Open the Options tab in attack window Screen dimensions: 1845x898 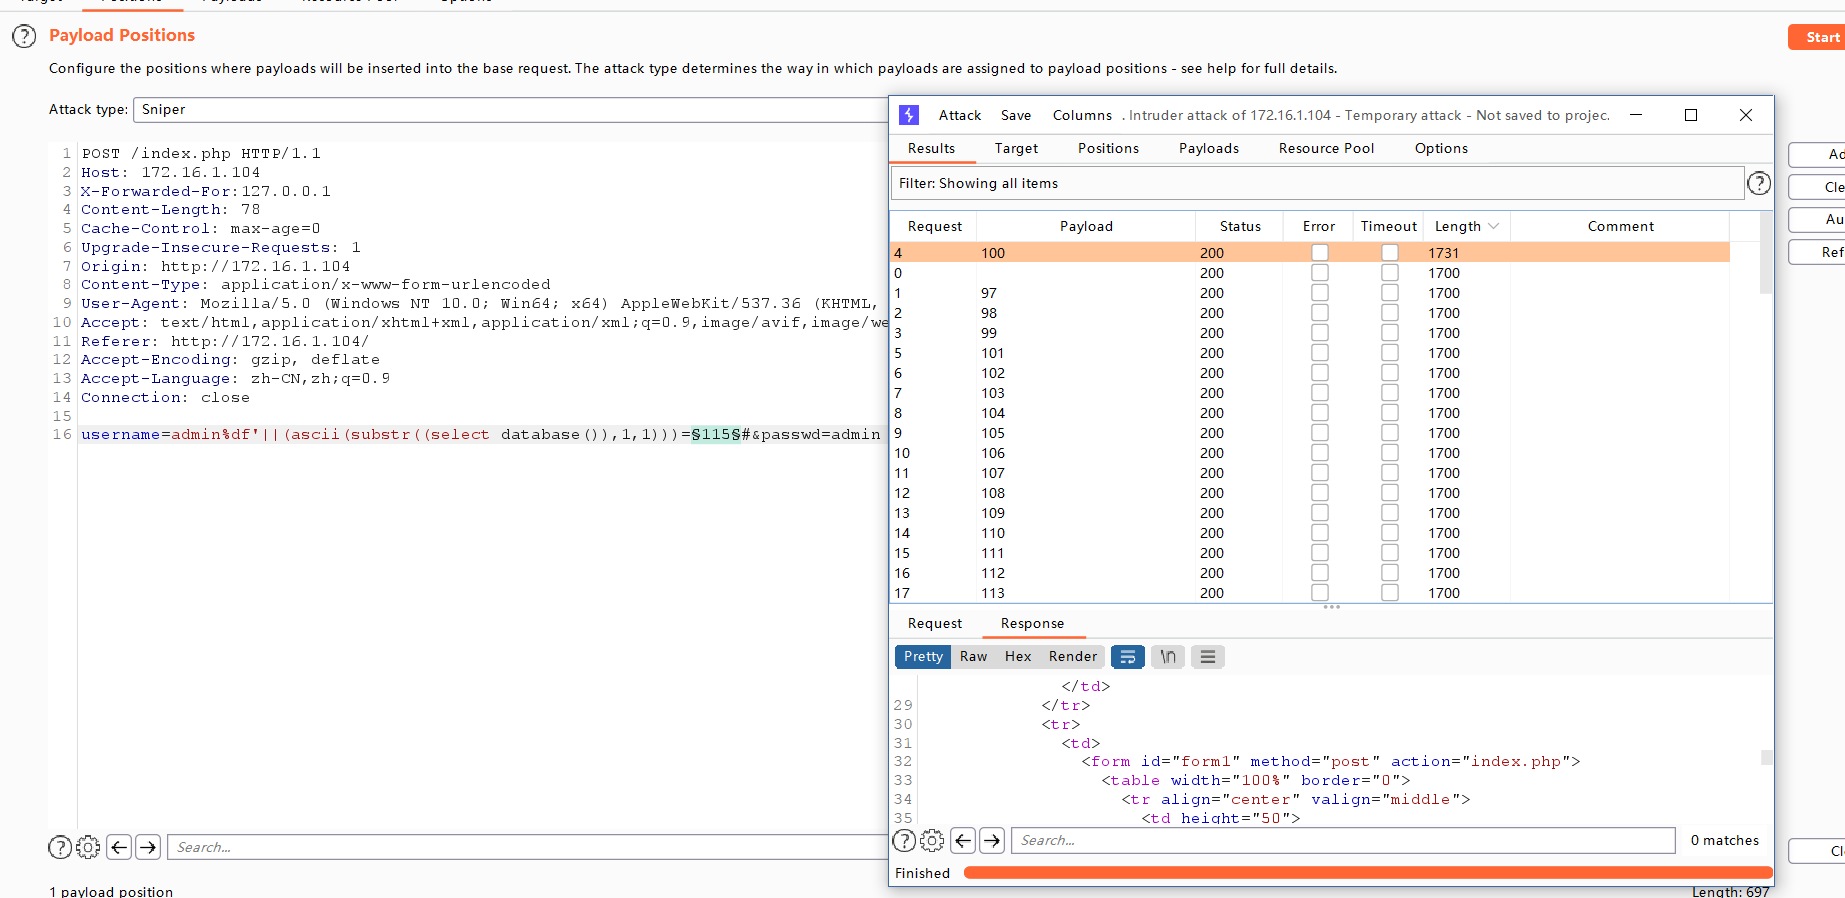[1442, 148]
